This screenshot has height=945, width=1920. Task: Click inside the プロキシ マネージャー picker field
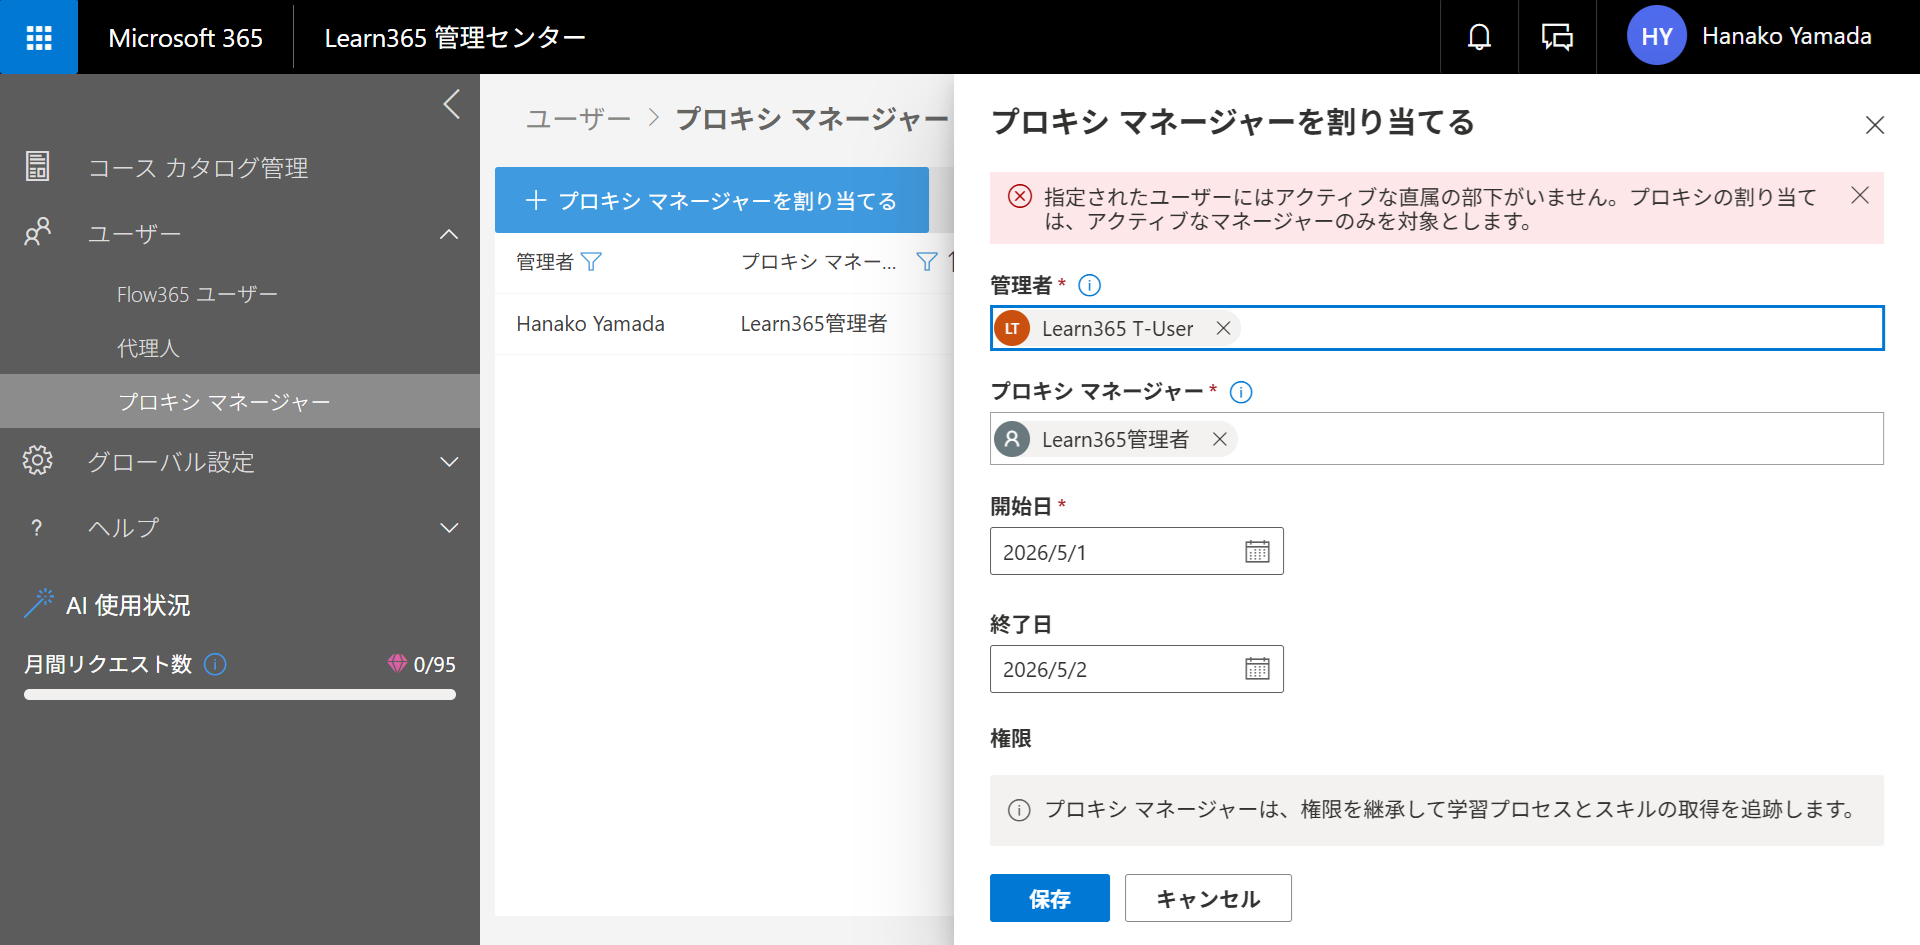tap(1437, 439)
